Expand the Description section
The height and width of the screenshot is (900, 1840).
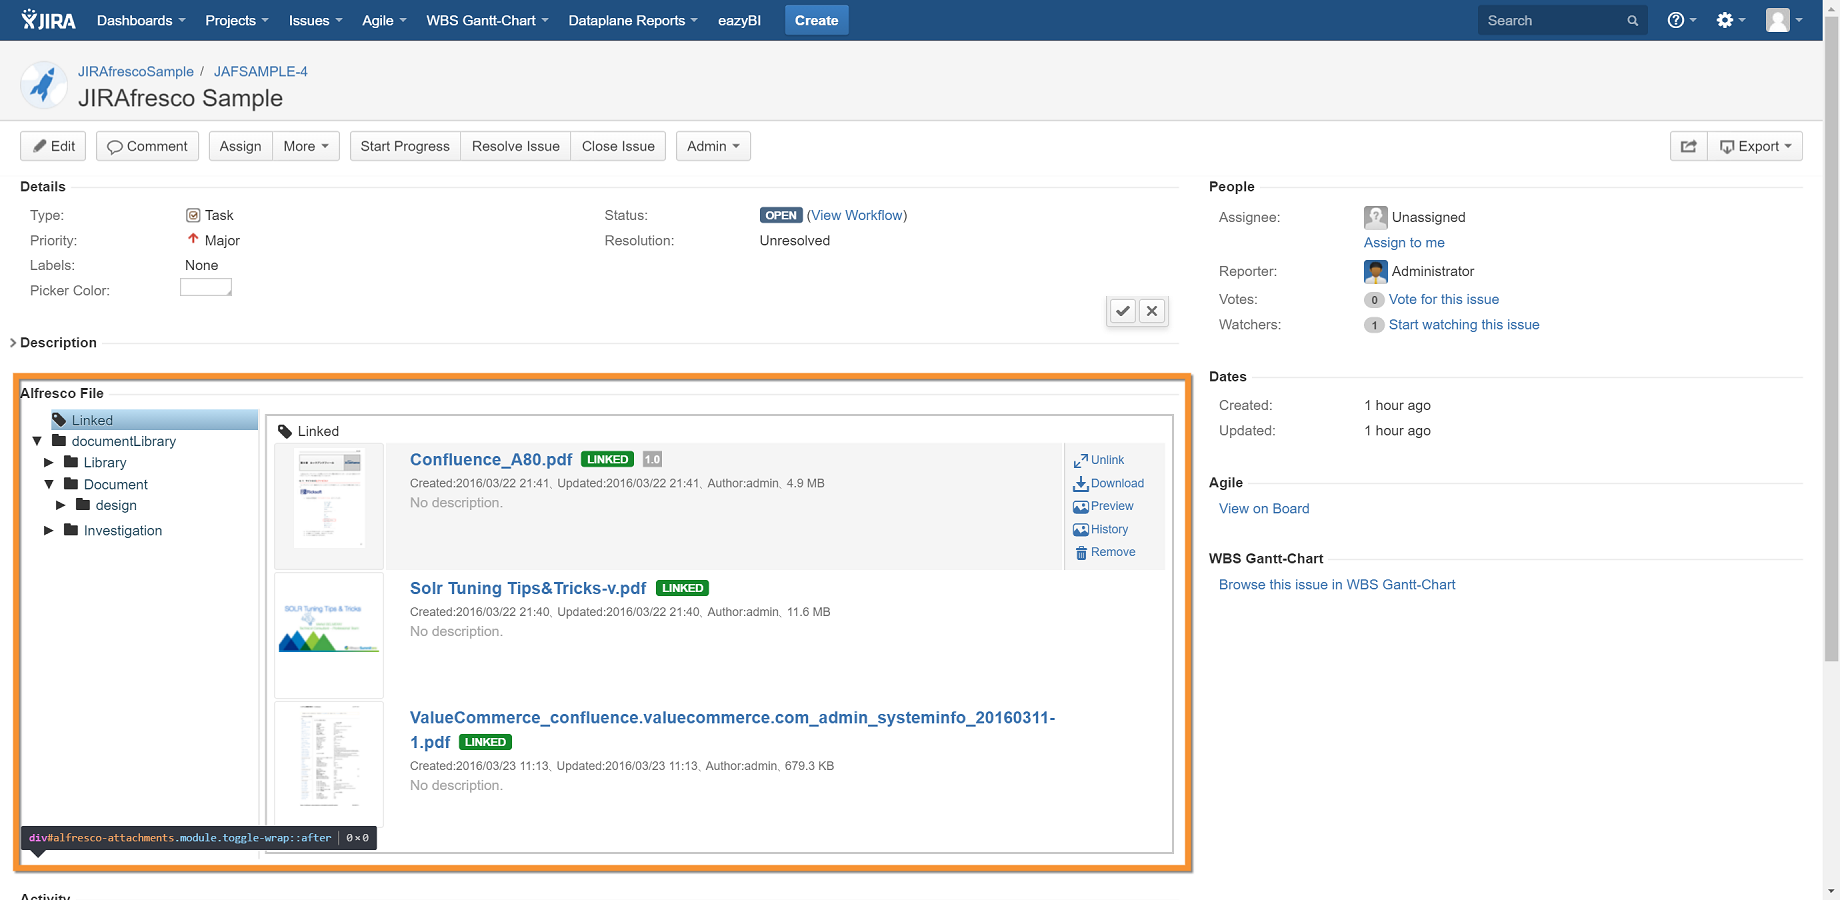13,343
